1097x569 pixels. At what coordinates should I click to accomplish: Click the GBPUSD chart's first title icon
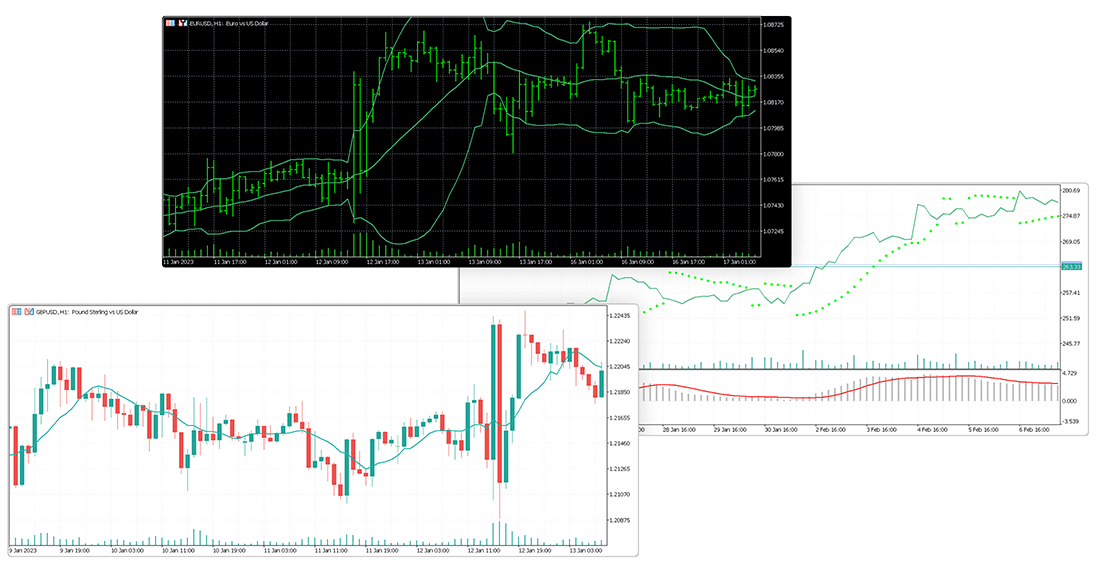pos(17,311)
